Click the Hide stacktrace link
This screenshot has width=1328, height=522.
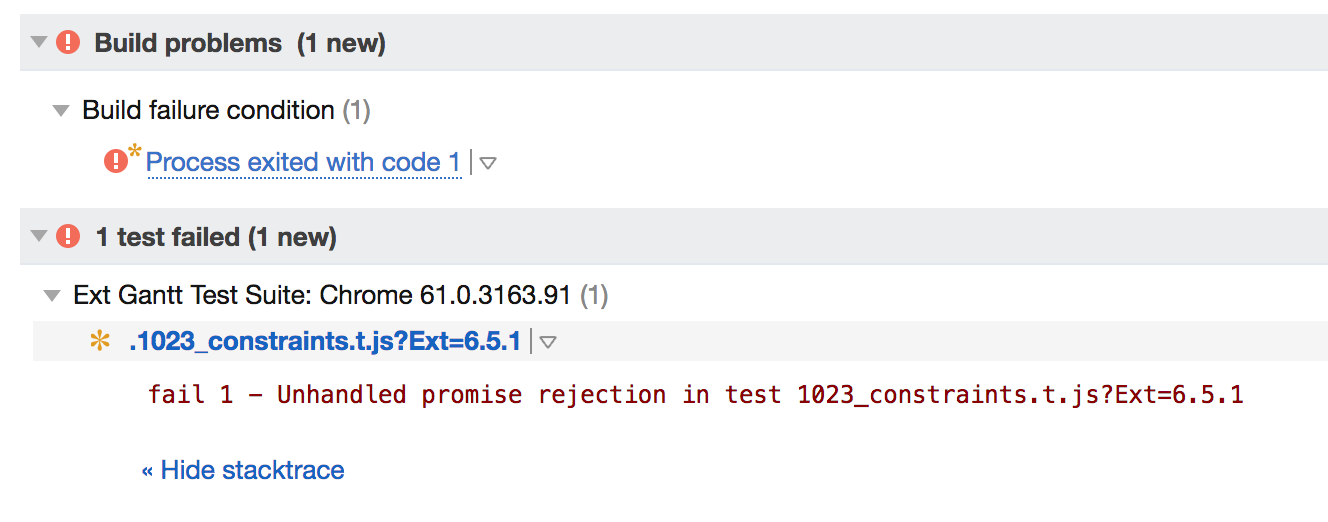click(x=243, y=470)
